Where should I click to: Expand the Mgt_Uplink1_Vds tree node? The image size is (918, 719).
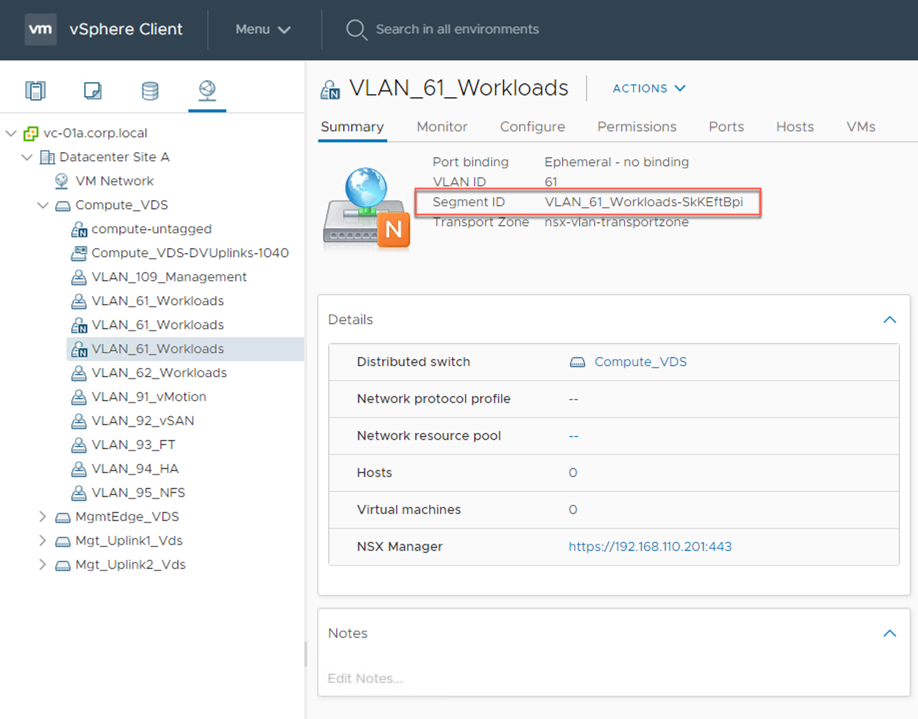[x=42, y=540]
